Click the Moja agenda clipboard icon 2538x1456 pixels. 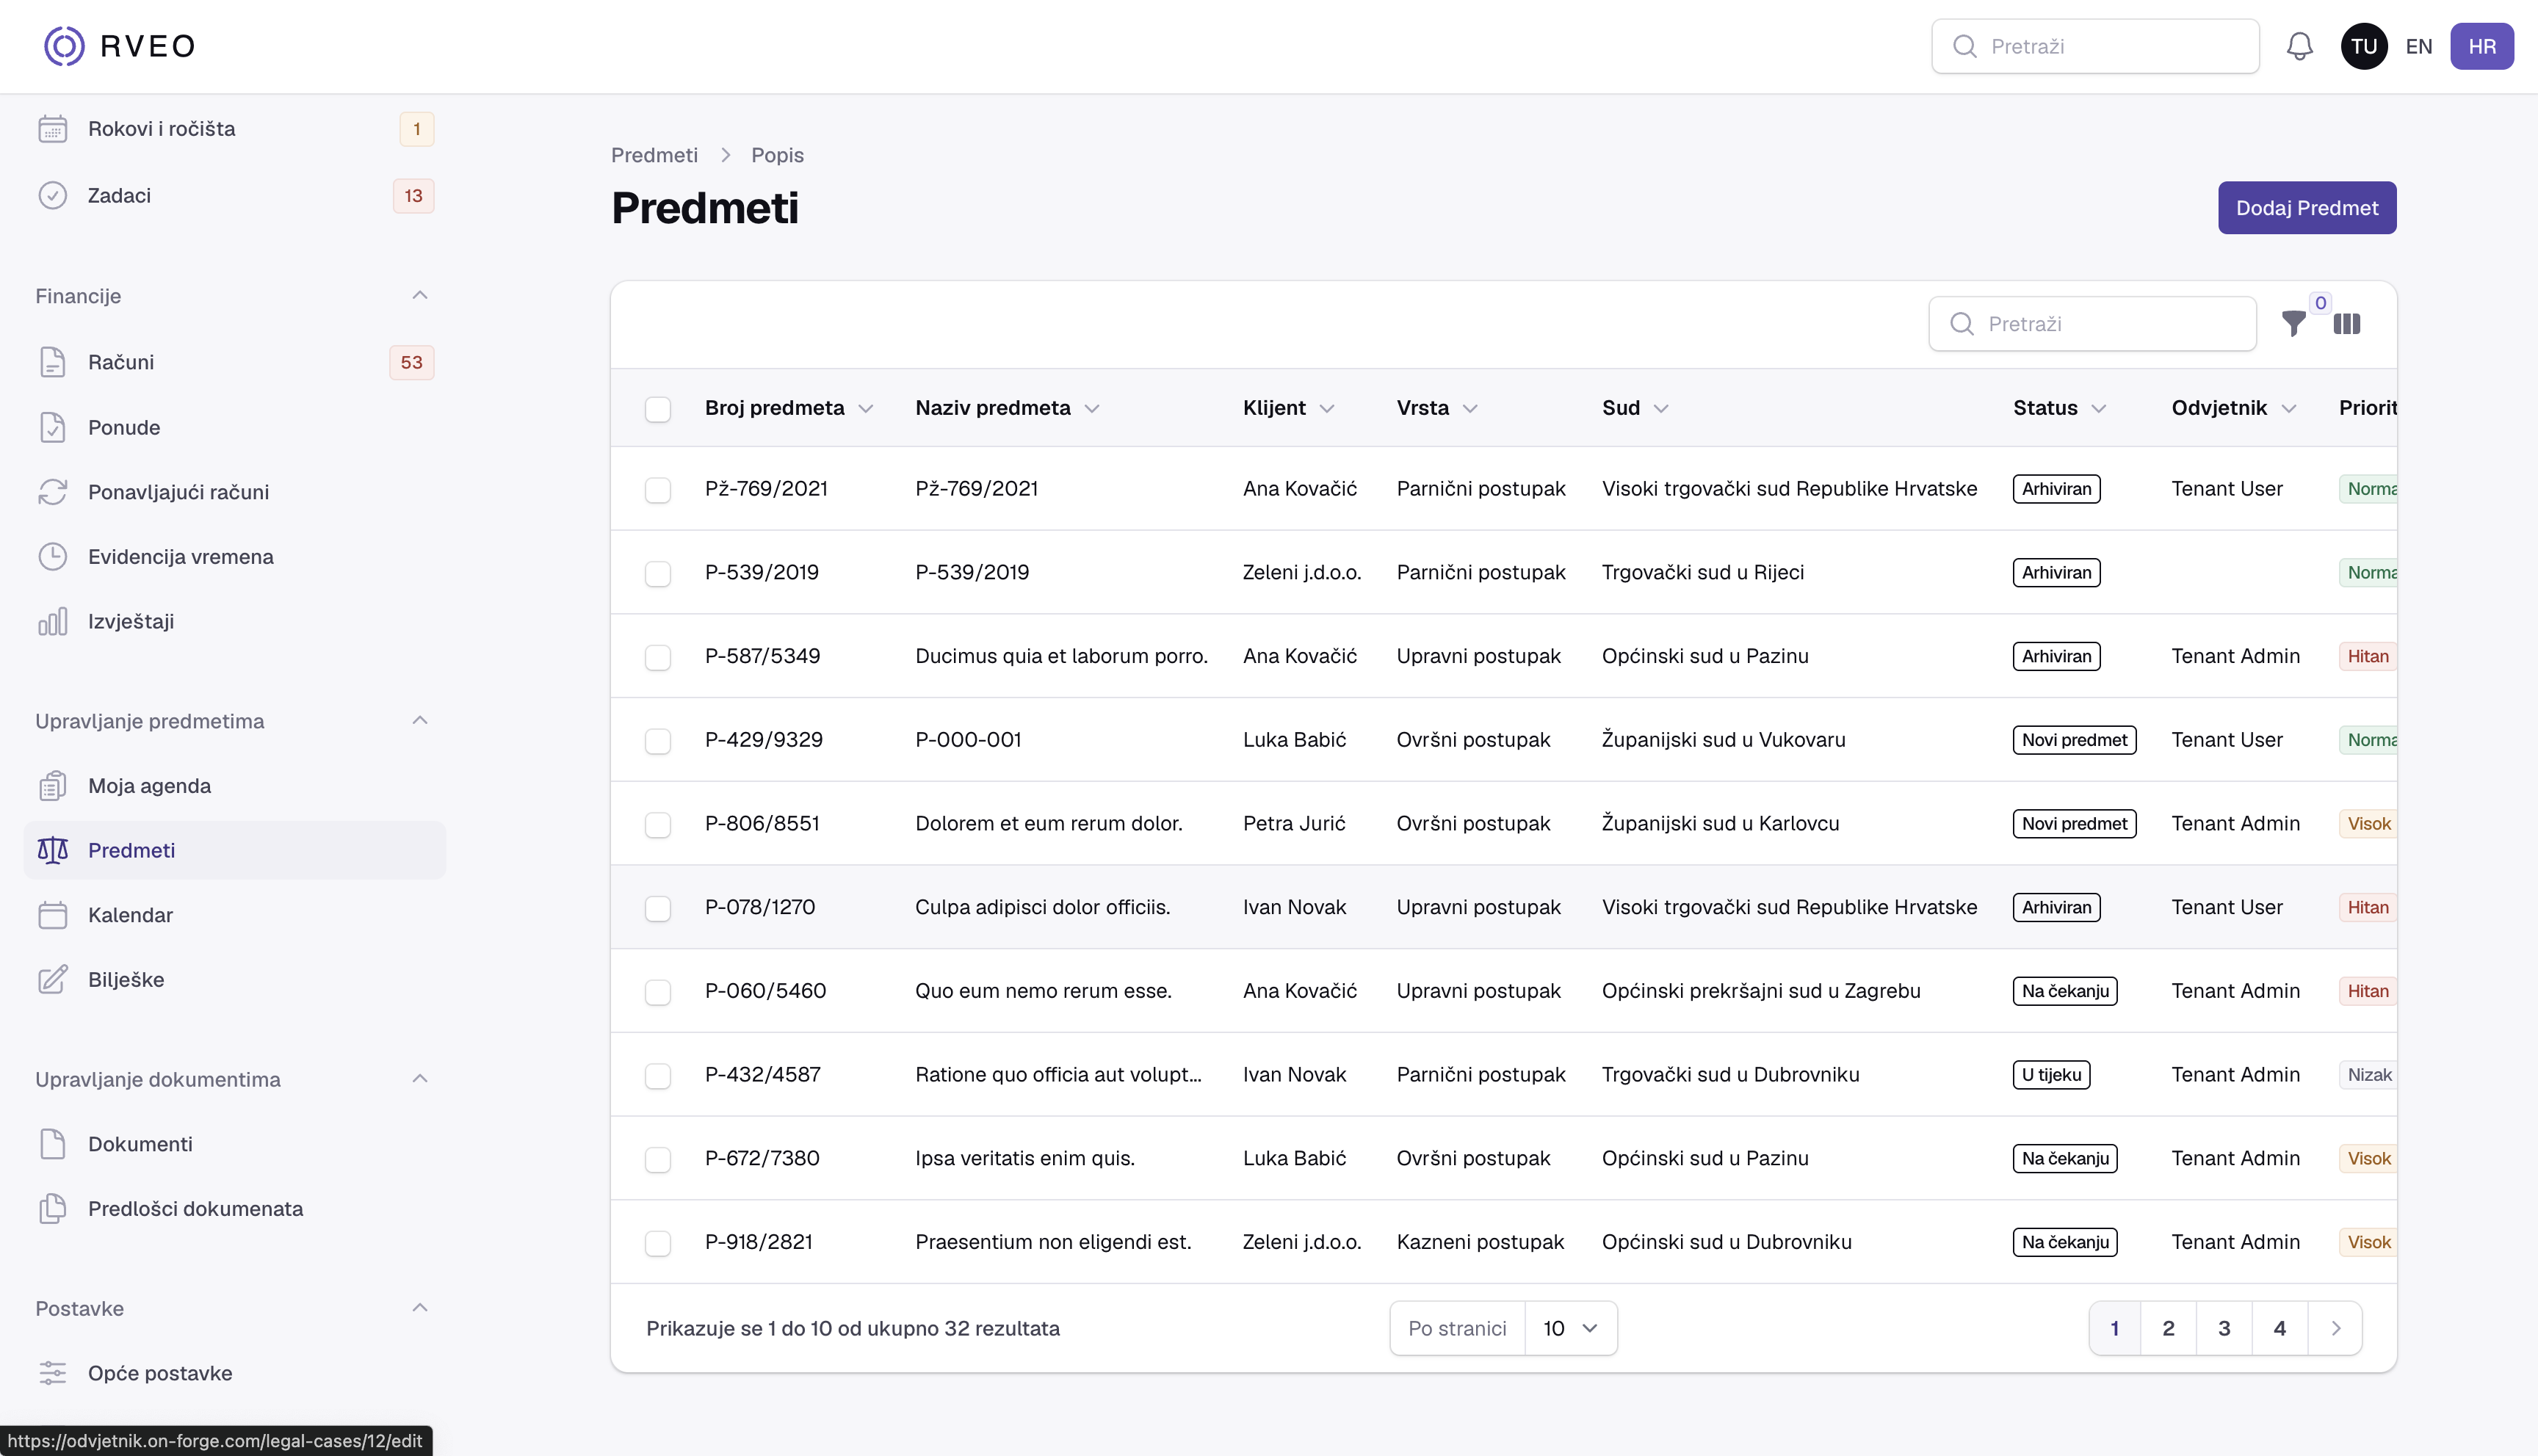pyautogui.click(x=53, y=786)
